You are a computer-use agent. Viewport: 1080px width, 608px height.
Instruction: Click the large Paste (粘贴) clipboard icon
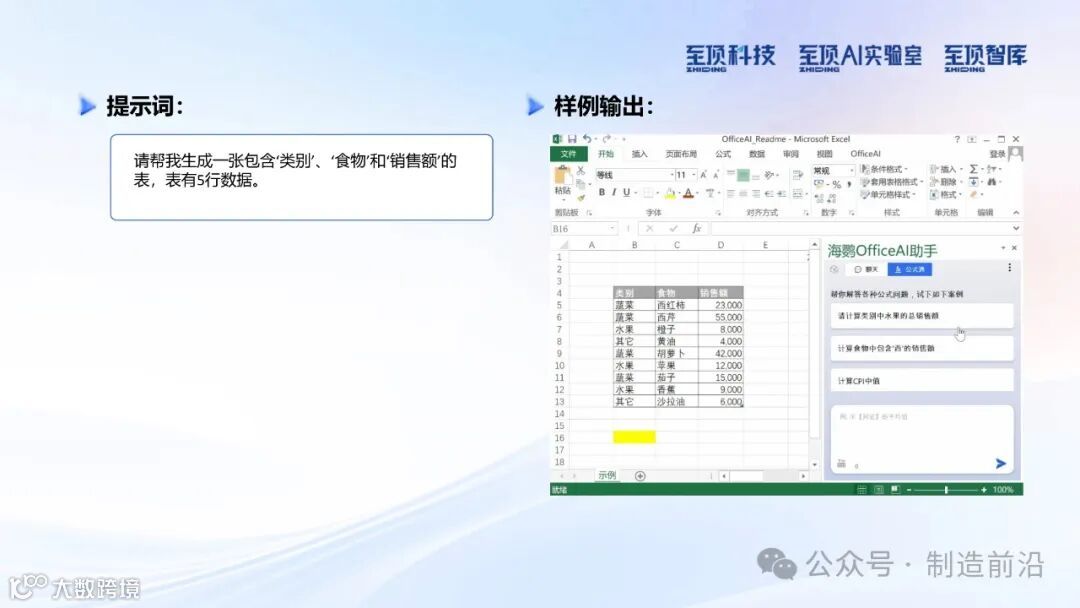point(562,175)
